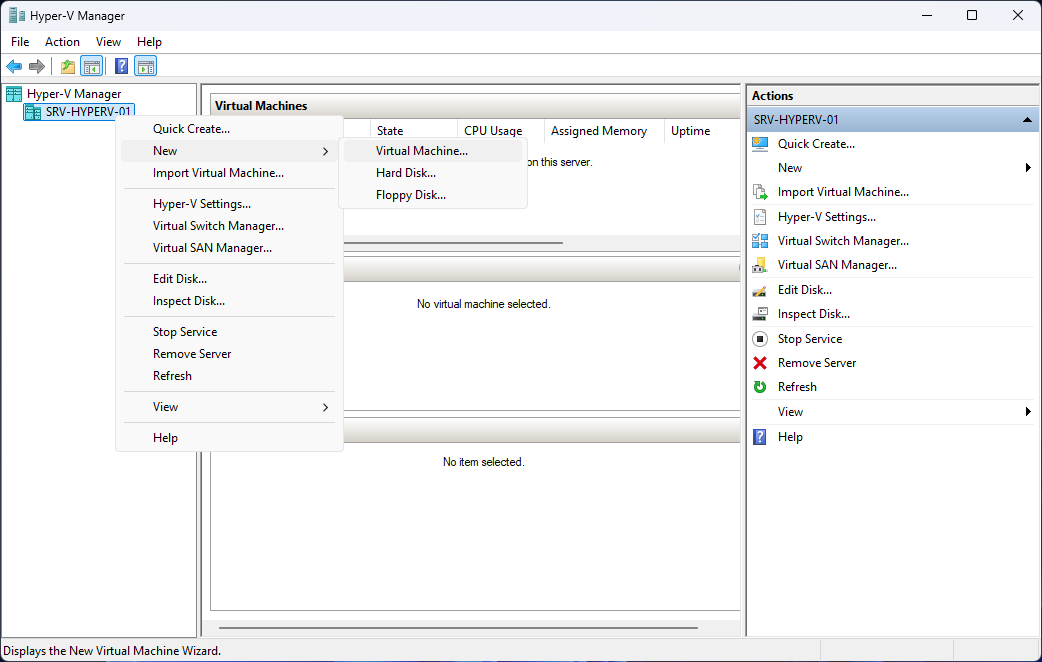Select Virtual Machine... from the New submenu
This screenshot has height=662, width=1042.
click(x=421, y=151)
